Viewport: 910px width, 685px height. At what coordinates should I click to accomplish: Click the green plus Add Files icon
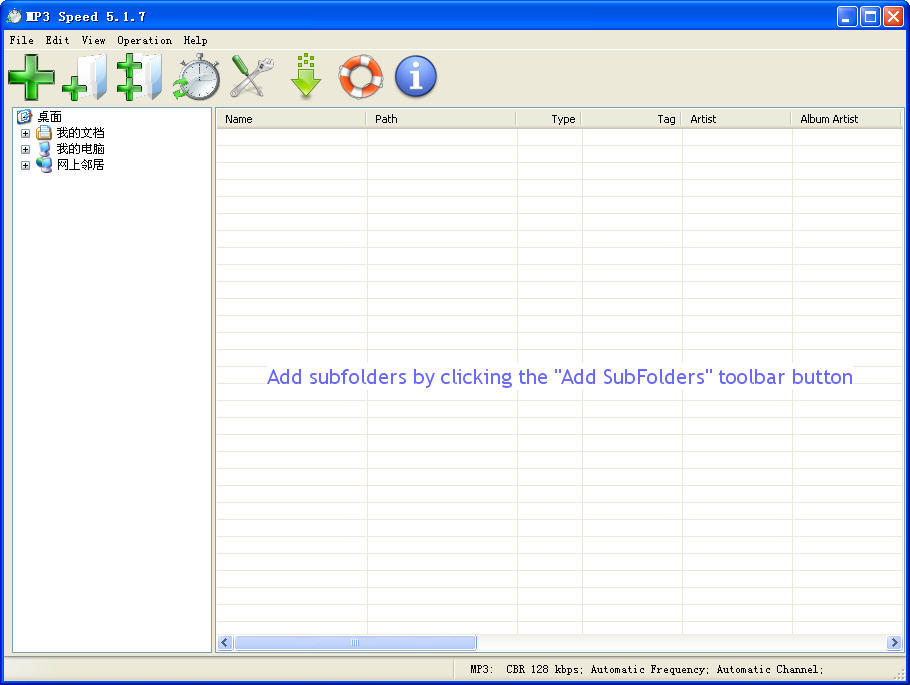(x=31, y=77)
